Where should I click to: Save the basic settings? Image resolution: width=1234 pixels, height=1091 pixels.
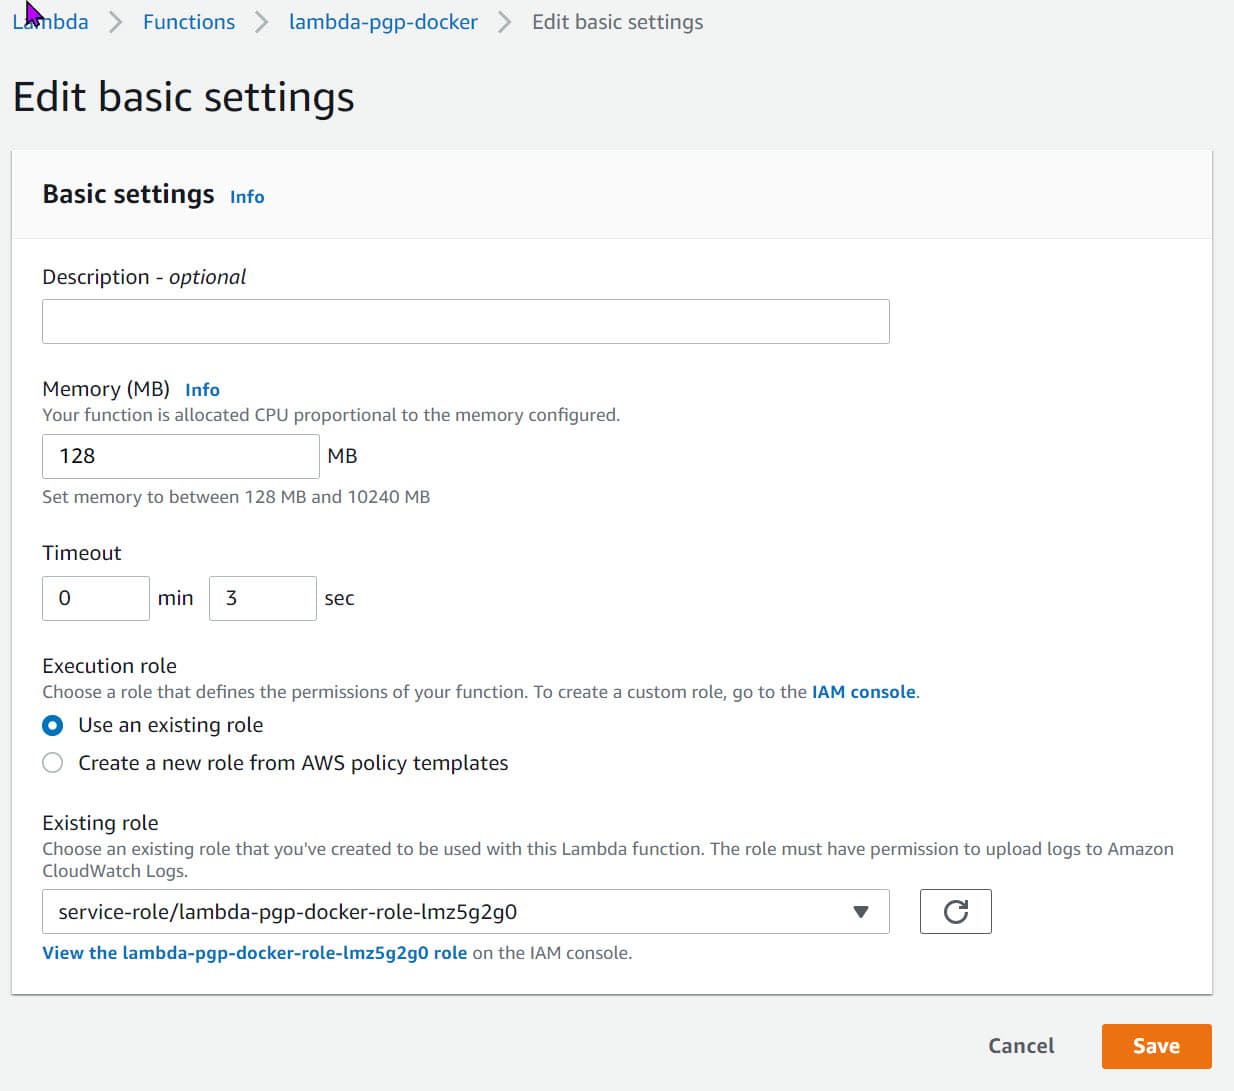click(x=1156, y=1046)
